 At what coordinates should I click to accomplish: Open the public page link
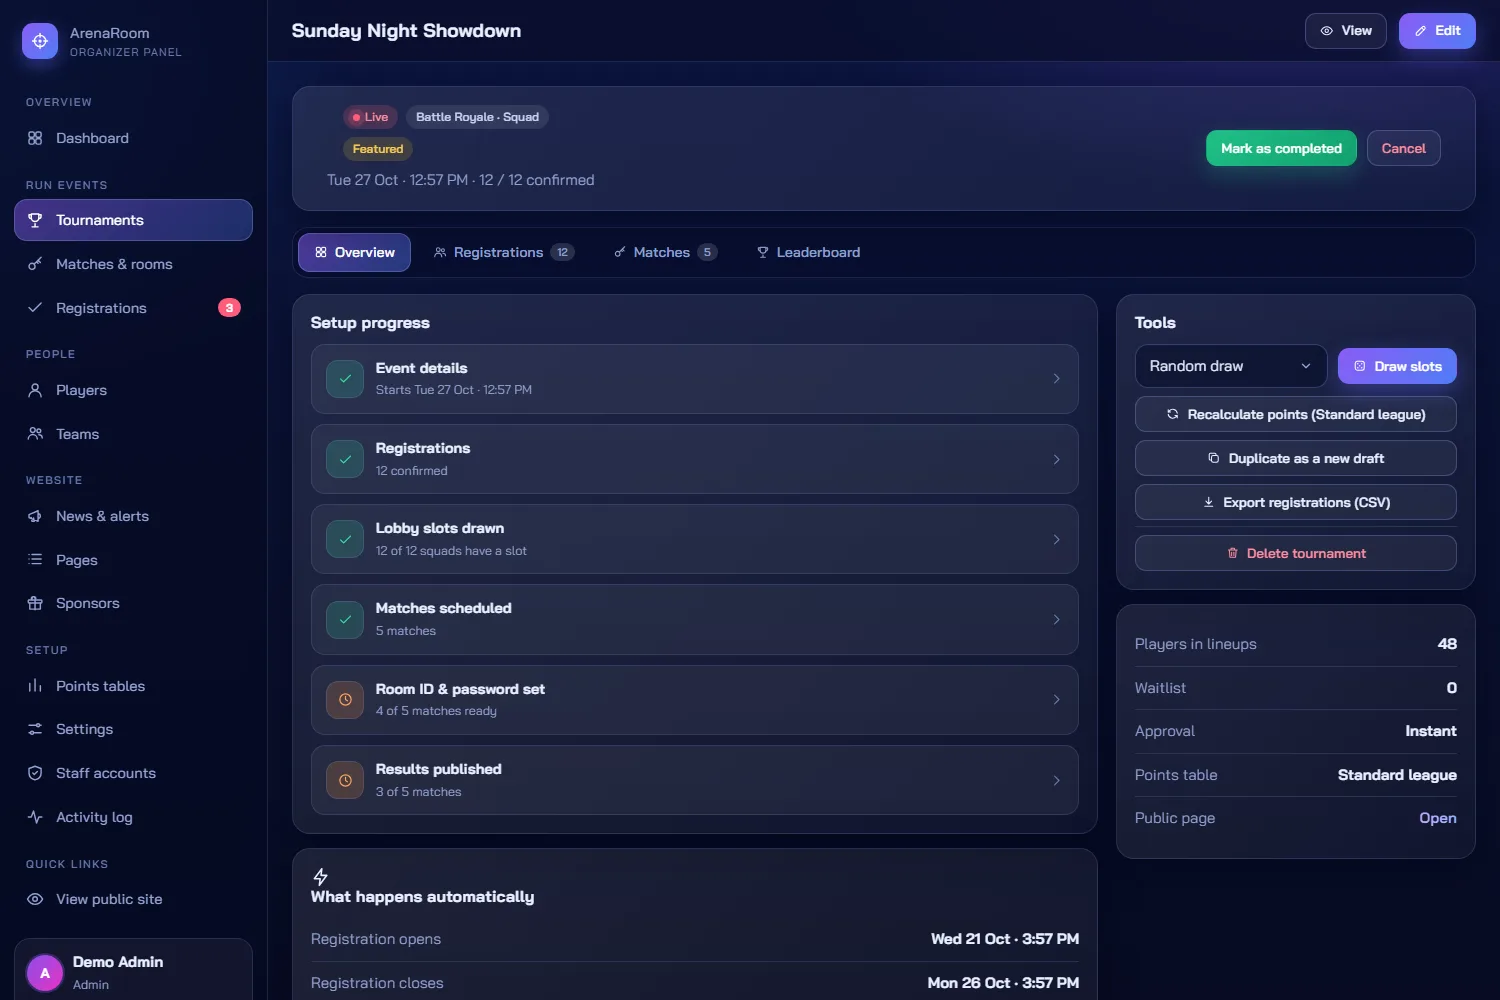pyautogui.click(x=1437, y=818)
